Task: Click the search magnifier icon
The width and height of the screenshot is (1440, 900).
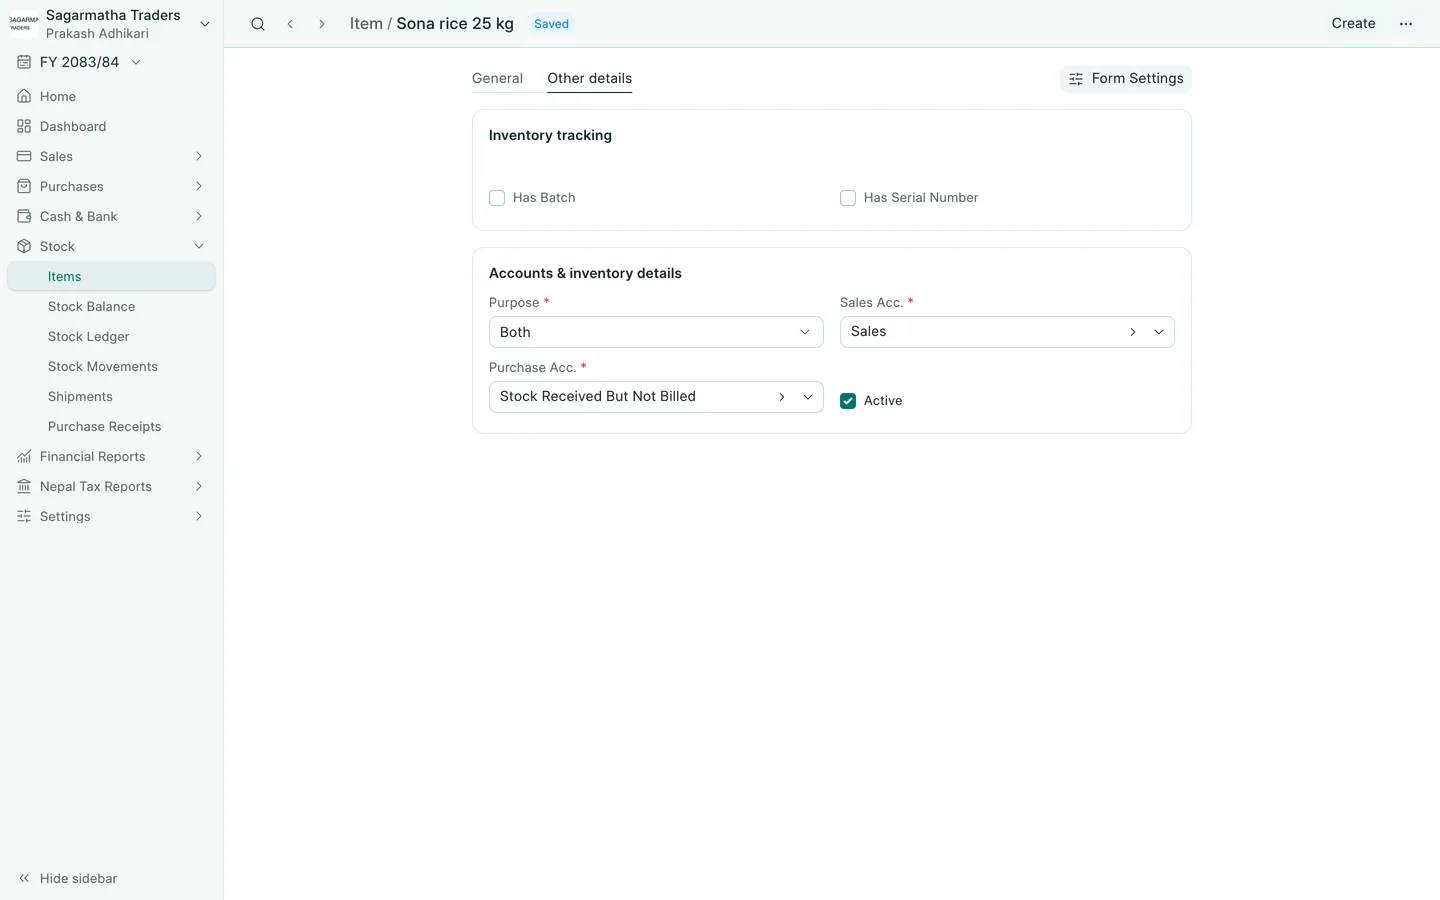Action: point(258,24)
